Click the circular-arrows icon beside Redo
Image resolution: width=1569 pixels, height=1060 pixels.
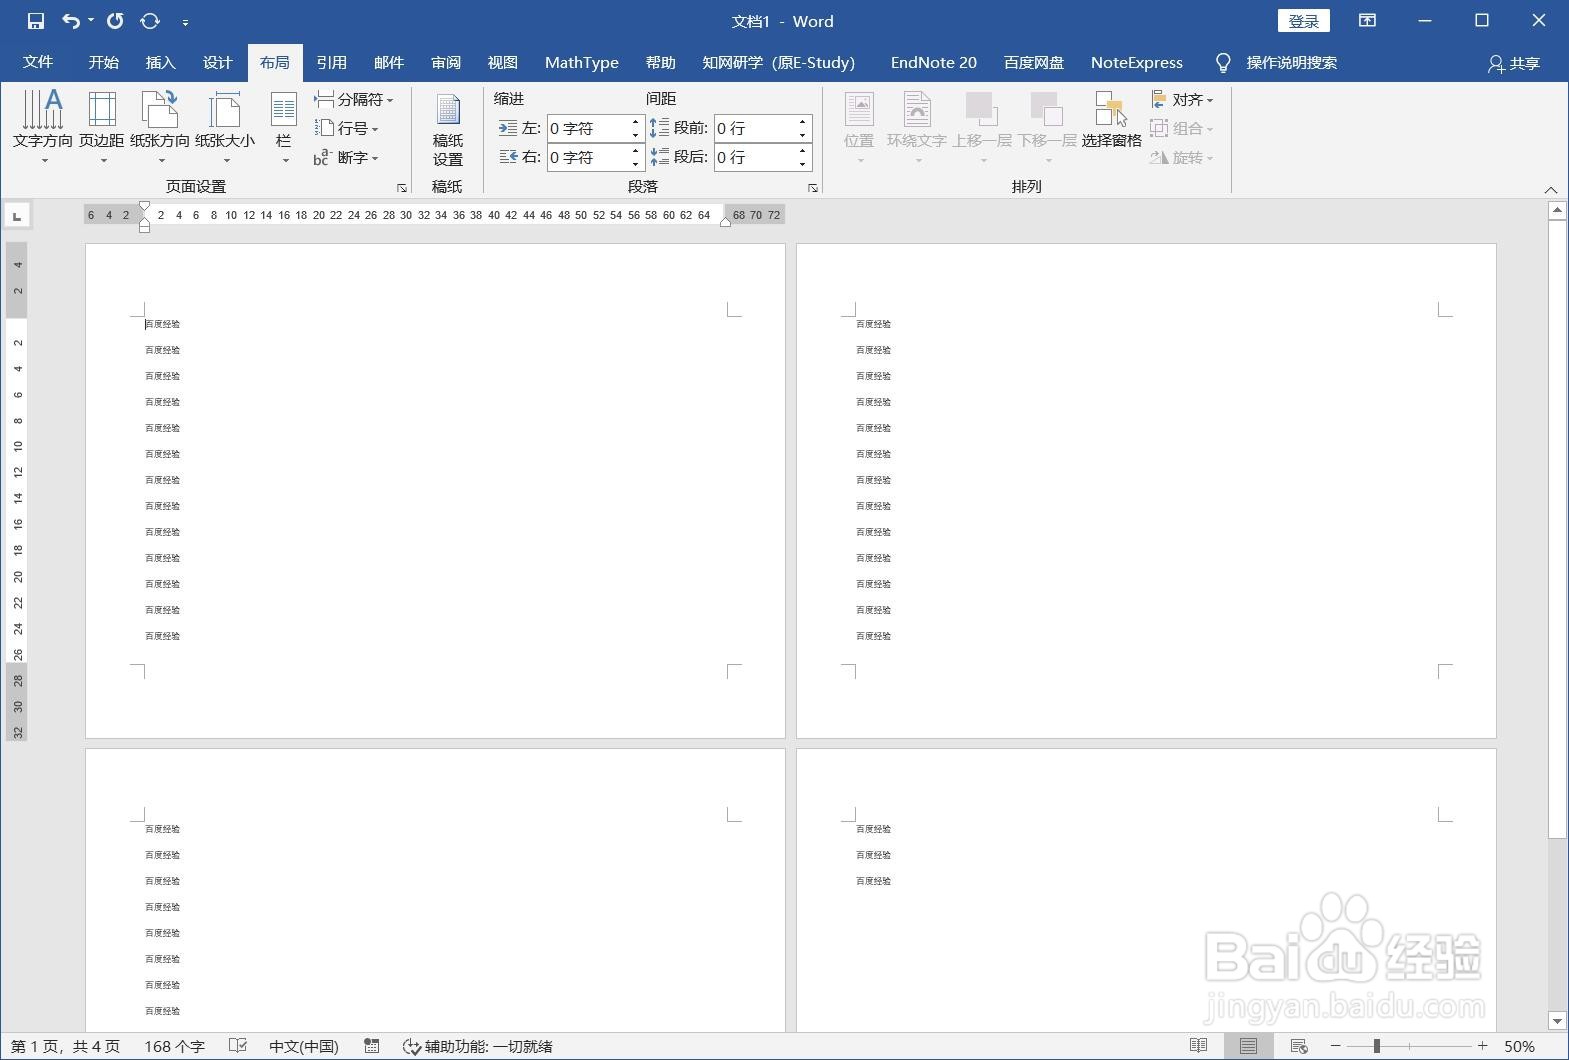tap(150, 21)
